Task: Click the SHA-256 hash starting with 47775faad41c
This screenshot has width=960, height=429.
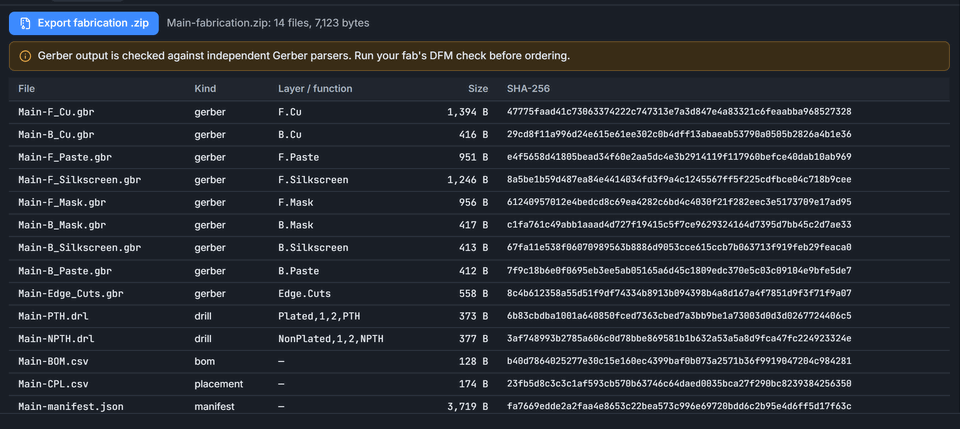Action: [x=679, y=112]
